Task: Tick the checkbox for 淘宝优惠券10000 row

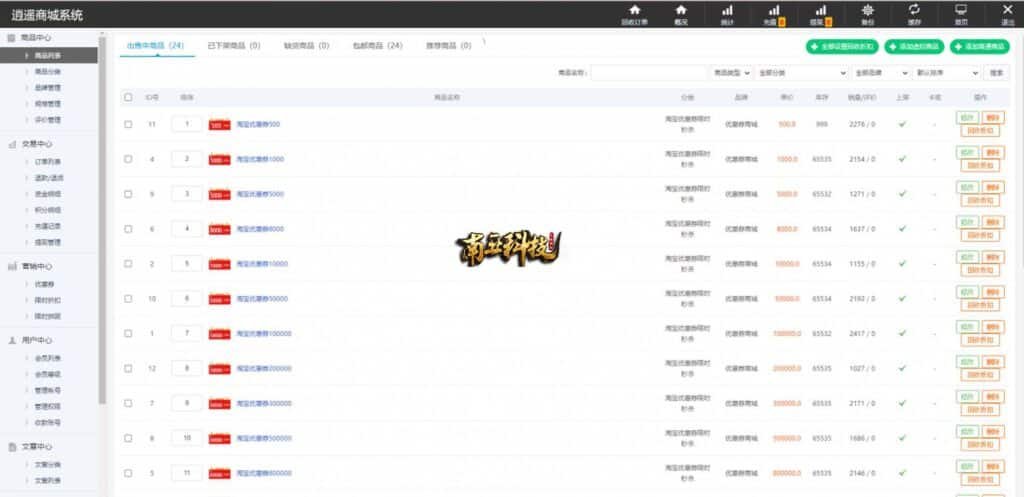Action: pos(127,264)
